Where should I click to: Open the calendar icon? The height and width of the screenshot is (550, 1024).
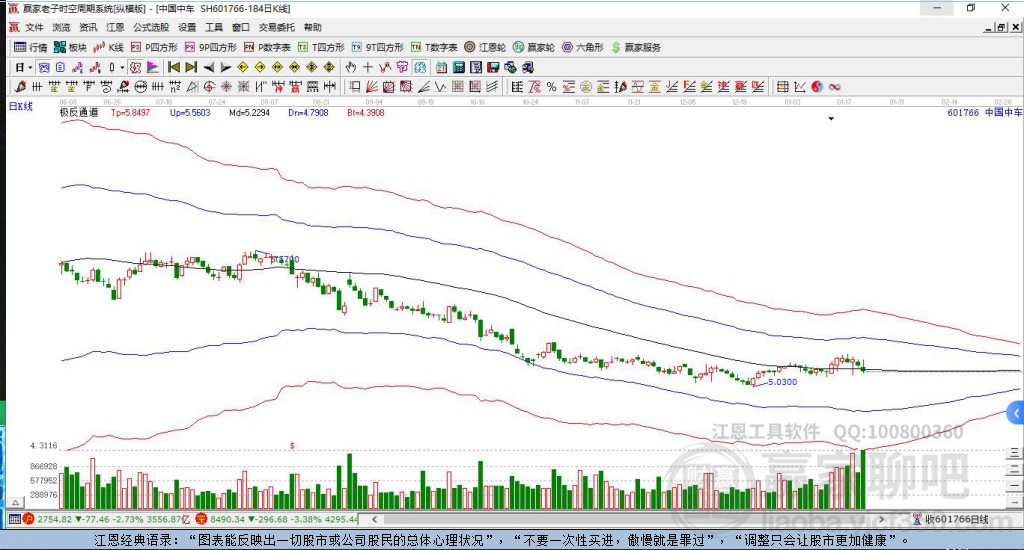click(441, 67)
